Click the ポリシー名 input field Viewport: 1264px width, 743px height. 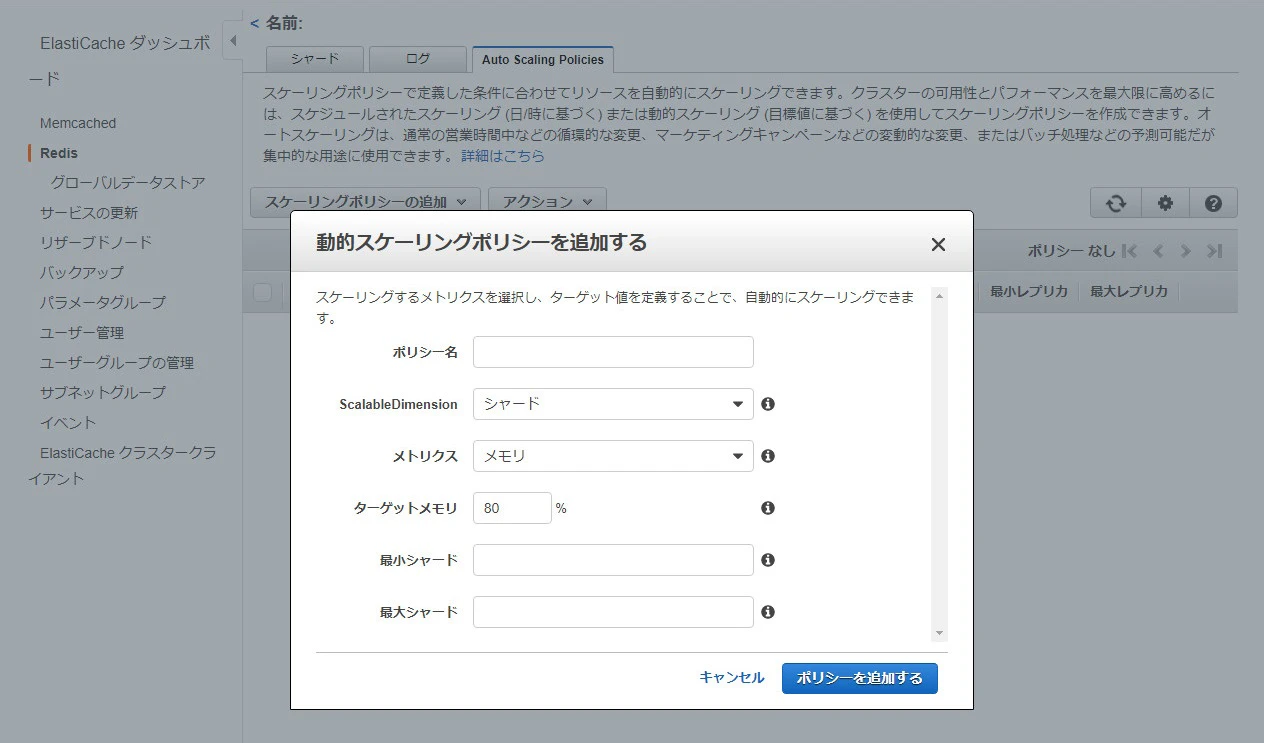(613, 352)
